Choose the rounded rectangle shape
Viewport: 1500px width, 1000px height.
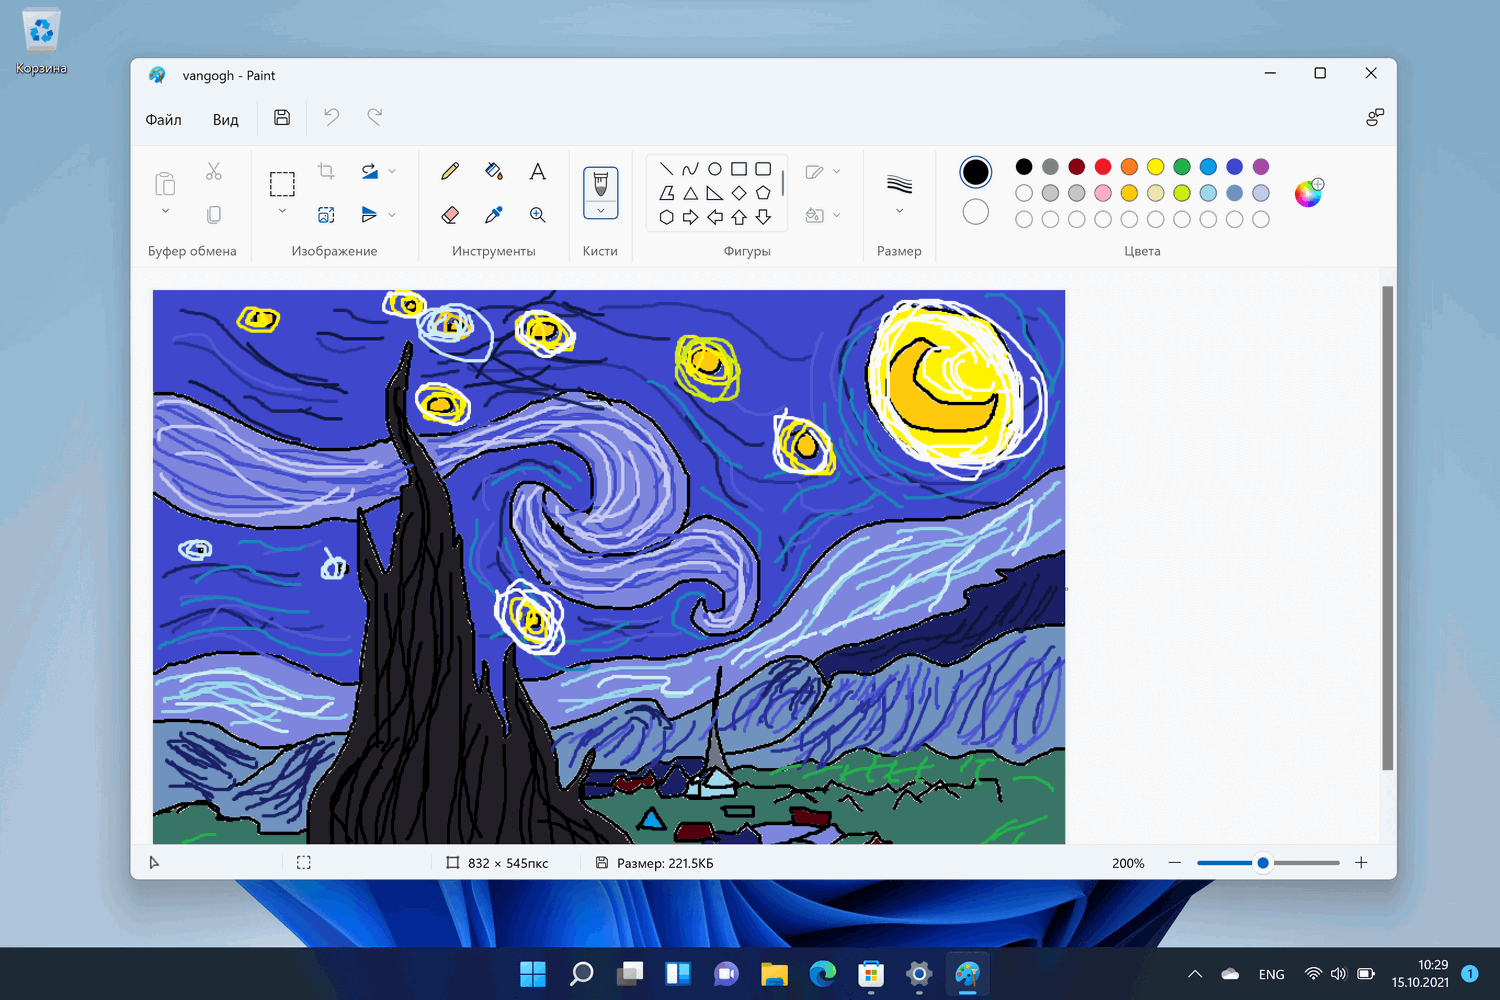click(763, 169)
